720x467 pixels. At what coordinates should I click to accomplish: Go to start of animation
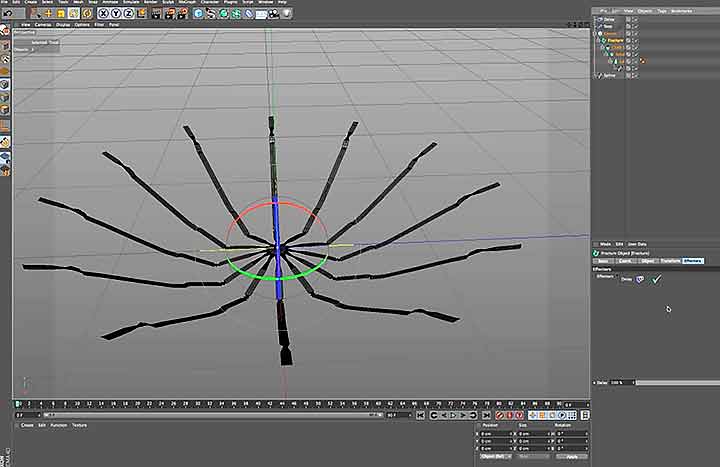(421, 415)
